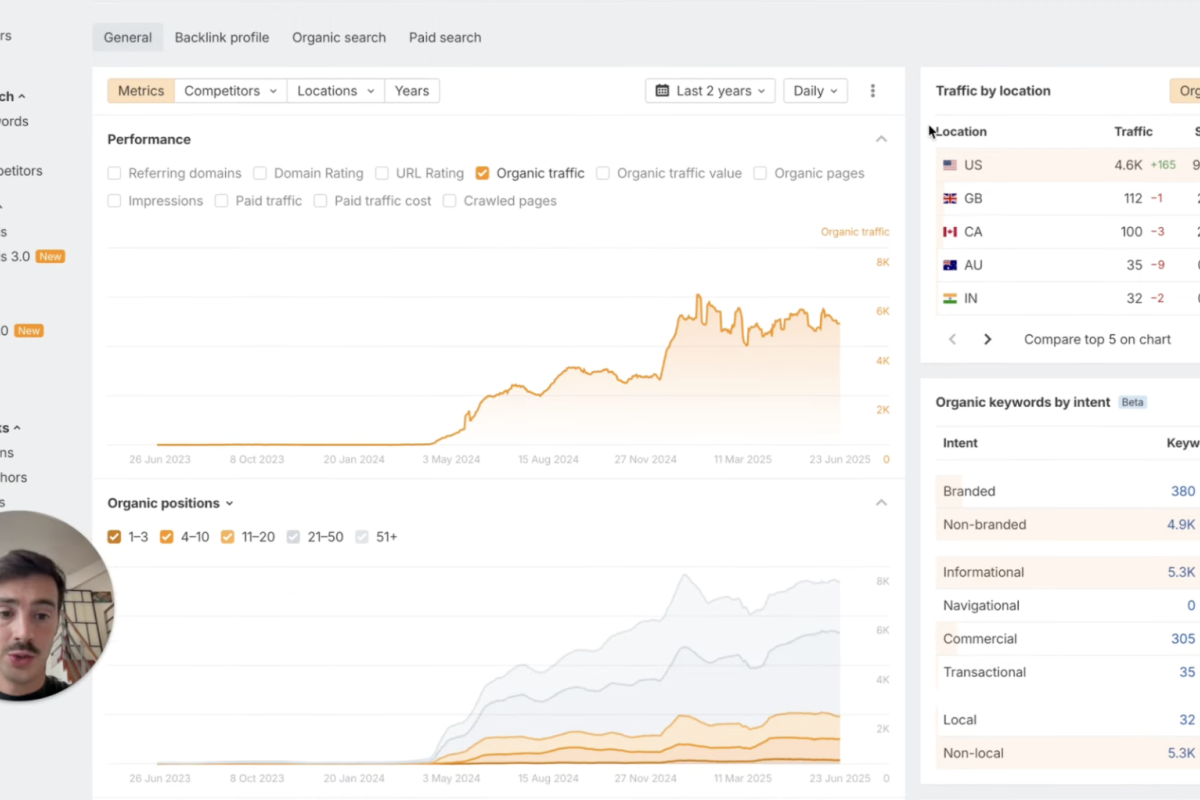Click Compare top 5 on chart

pyautogui.click(x=1097, y=339)
